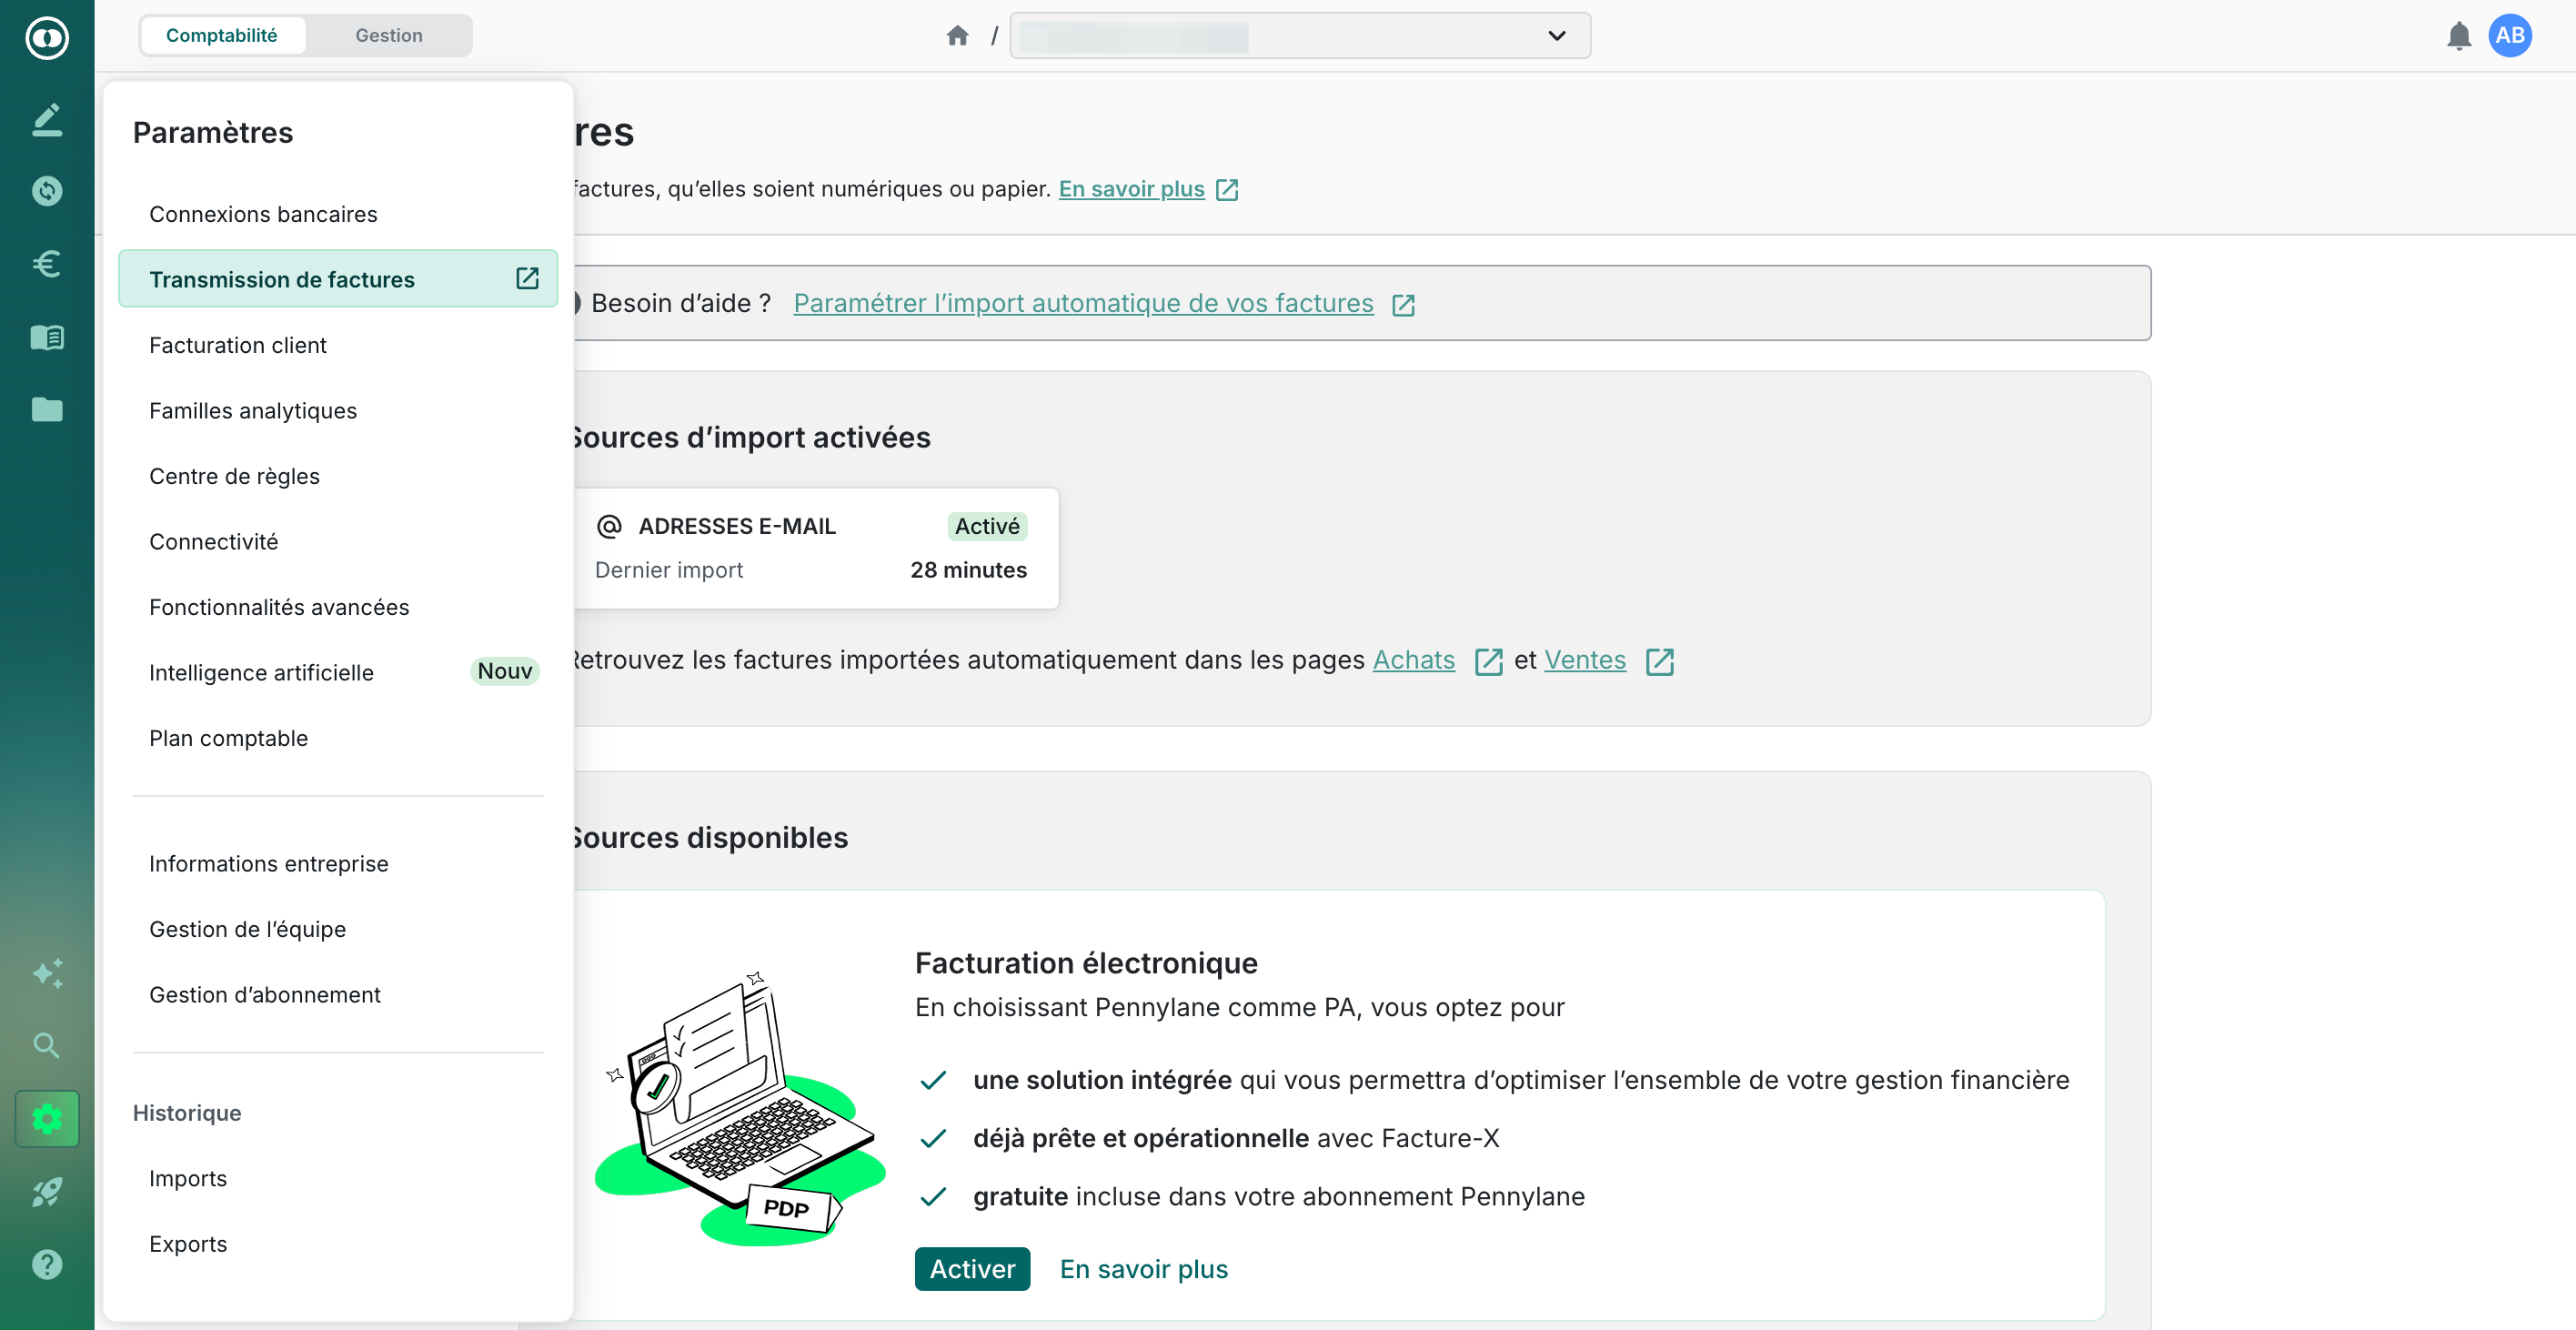Image resolution: width=2576 pixels, height=1330 pixels.
Task: Click the AB user avatar badge
Action: tap(2511, 35)
